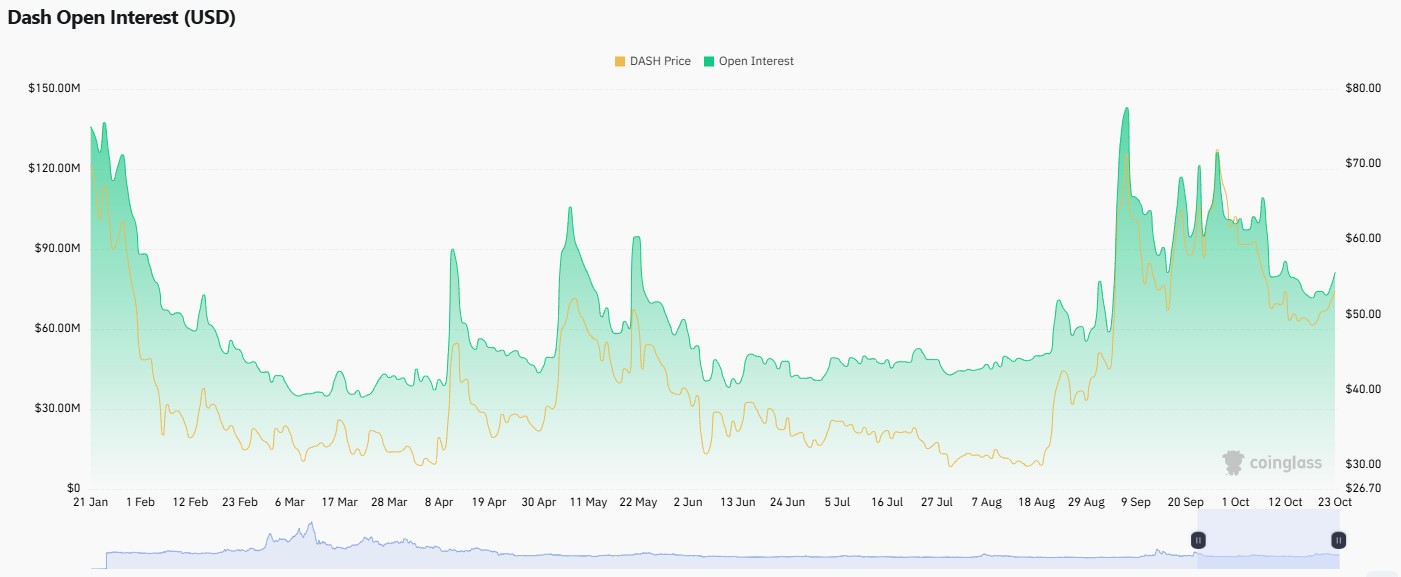
Task: Click the '$26.70' price axis value
Action: [1362, 488]
